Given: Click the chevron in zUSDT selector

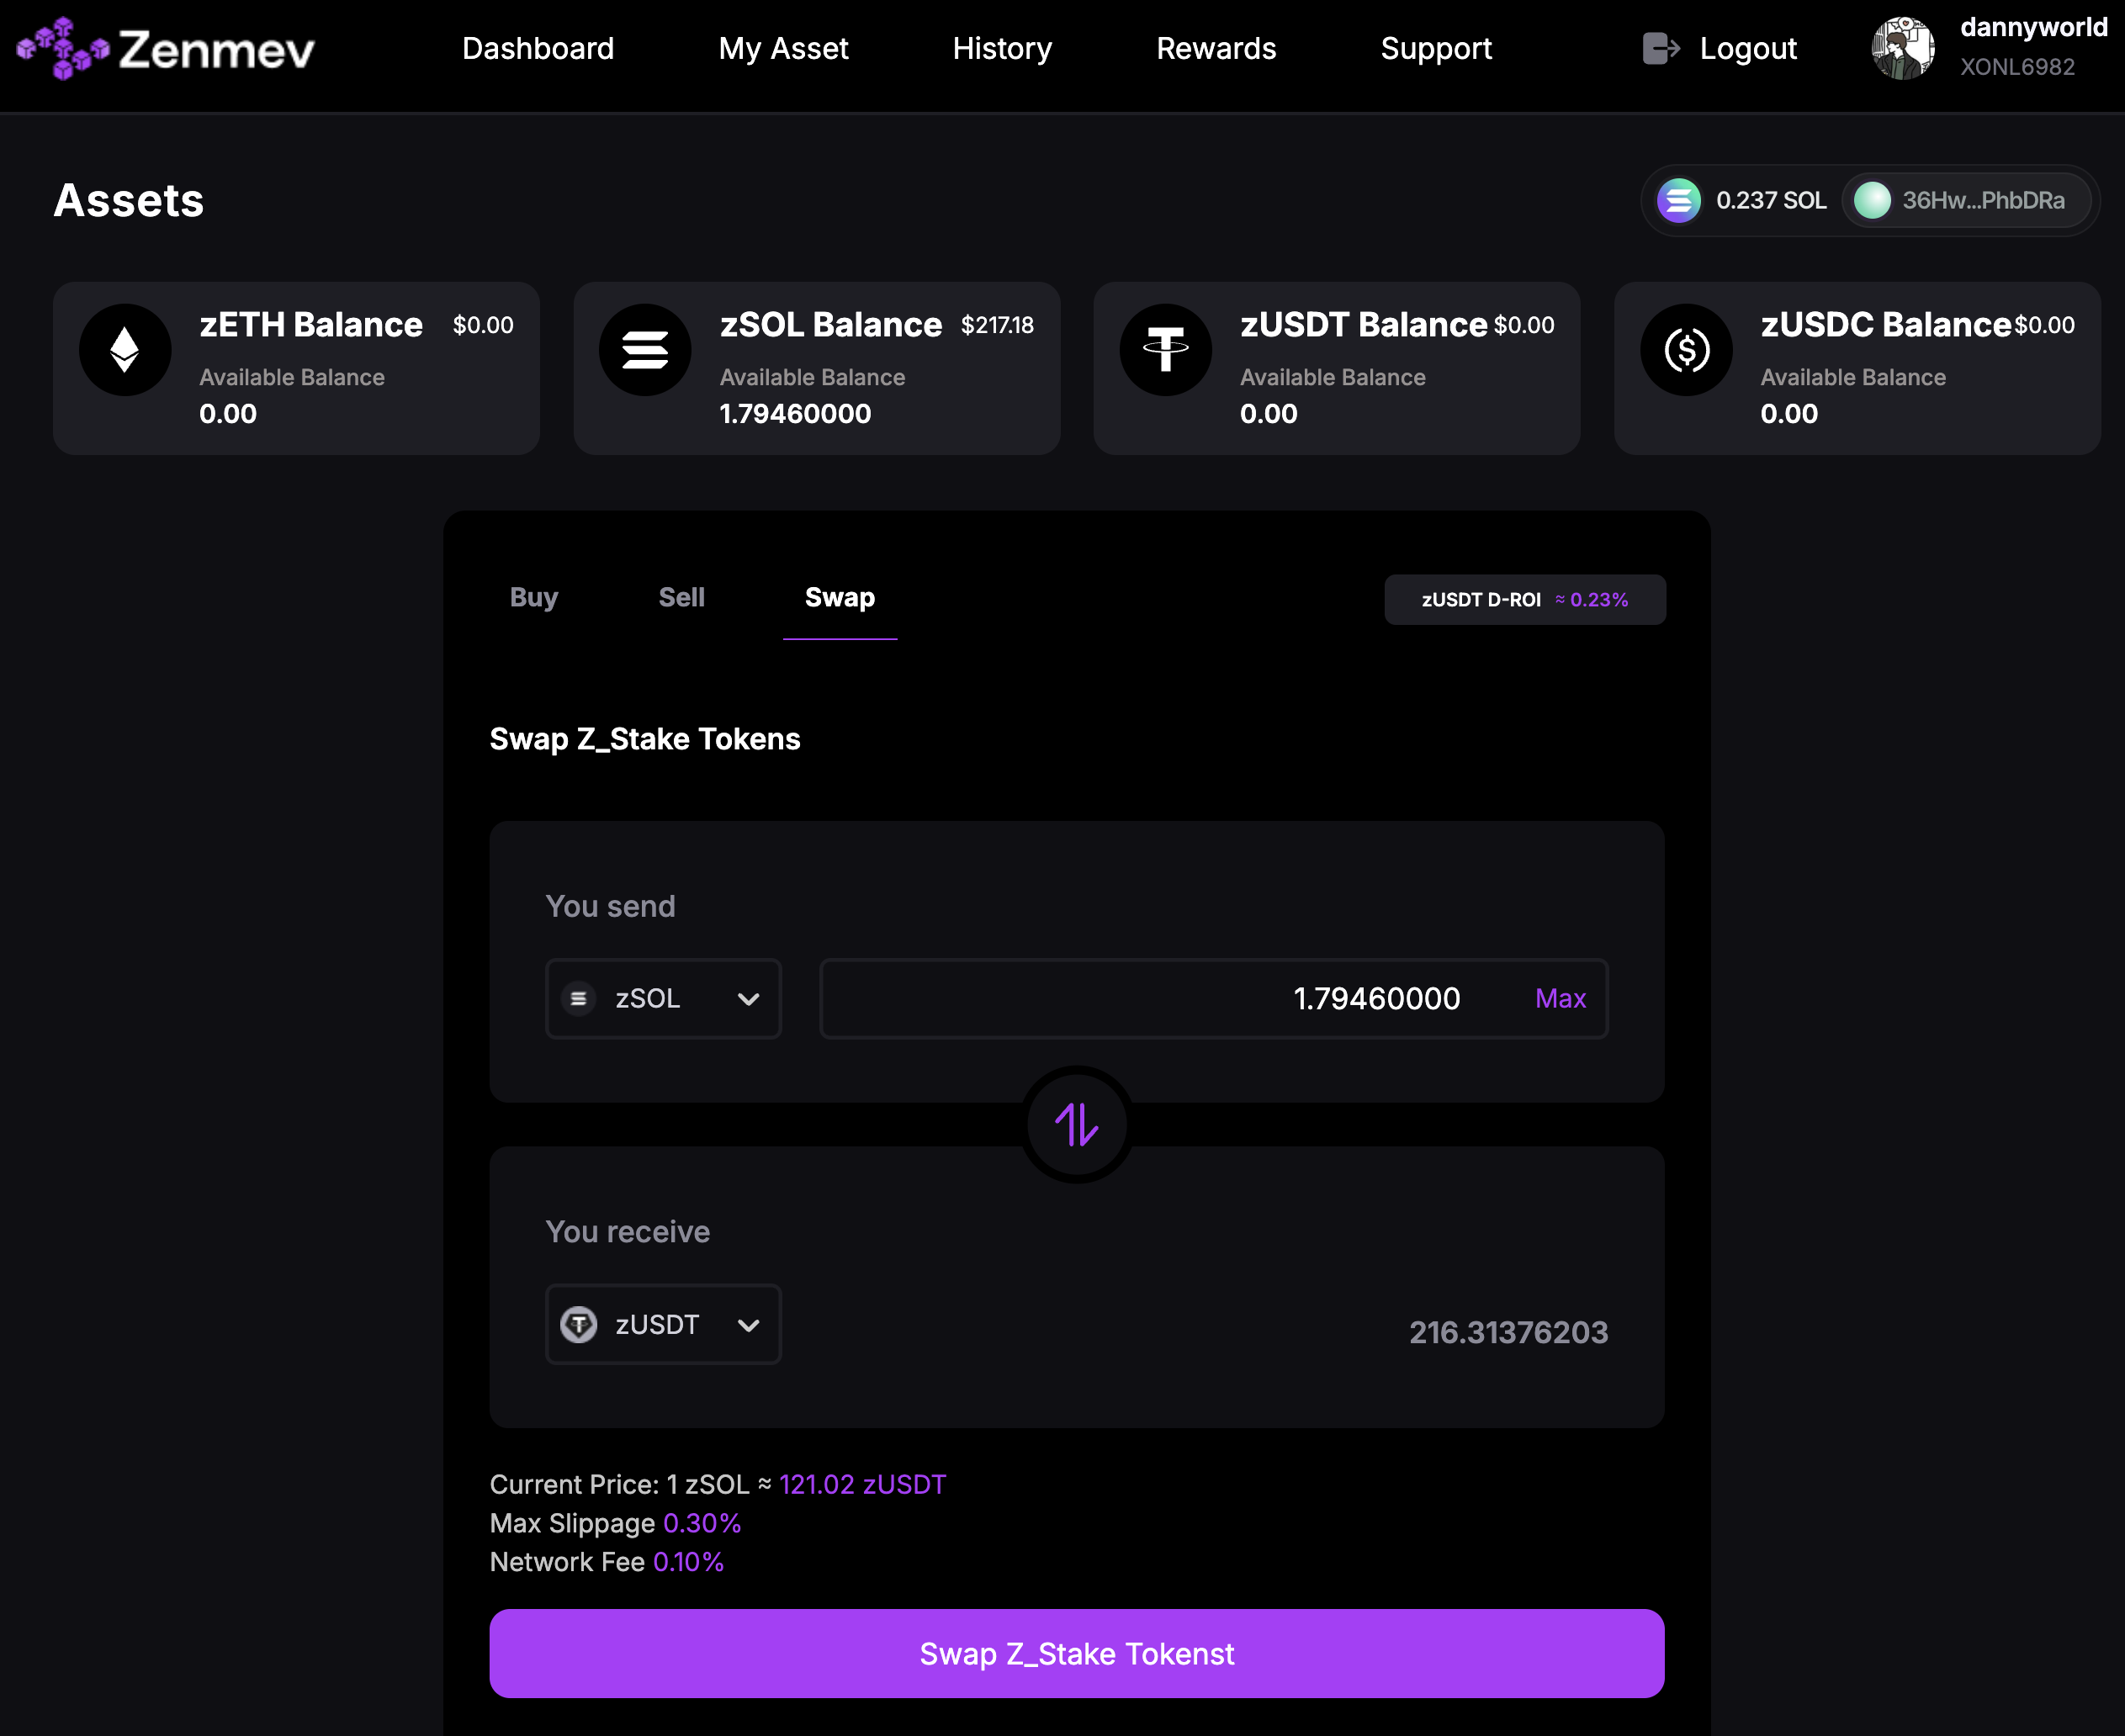Looking at the screenshot, I should [x=748, y=1325].
